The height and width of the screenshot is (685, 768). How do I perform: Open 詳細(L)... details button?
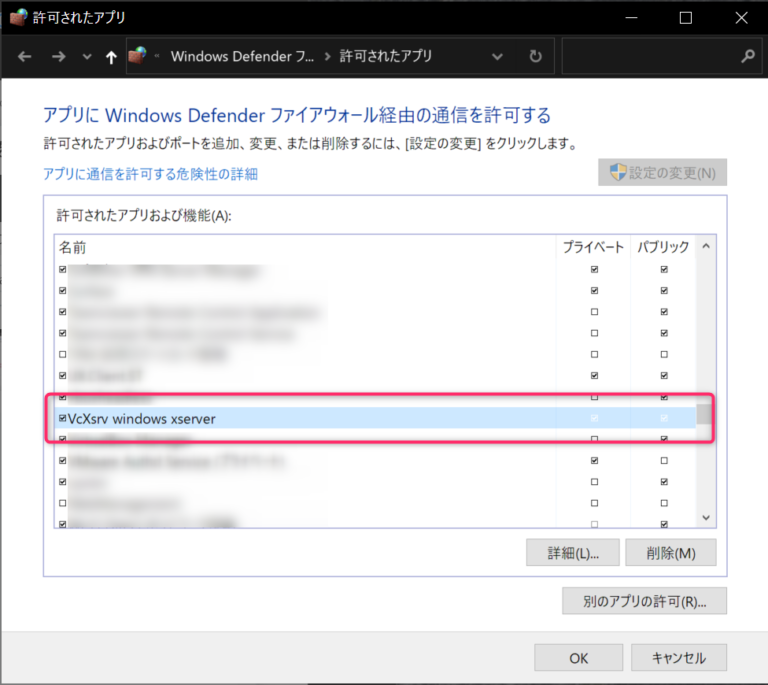[573, 553]
